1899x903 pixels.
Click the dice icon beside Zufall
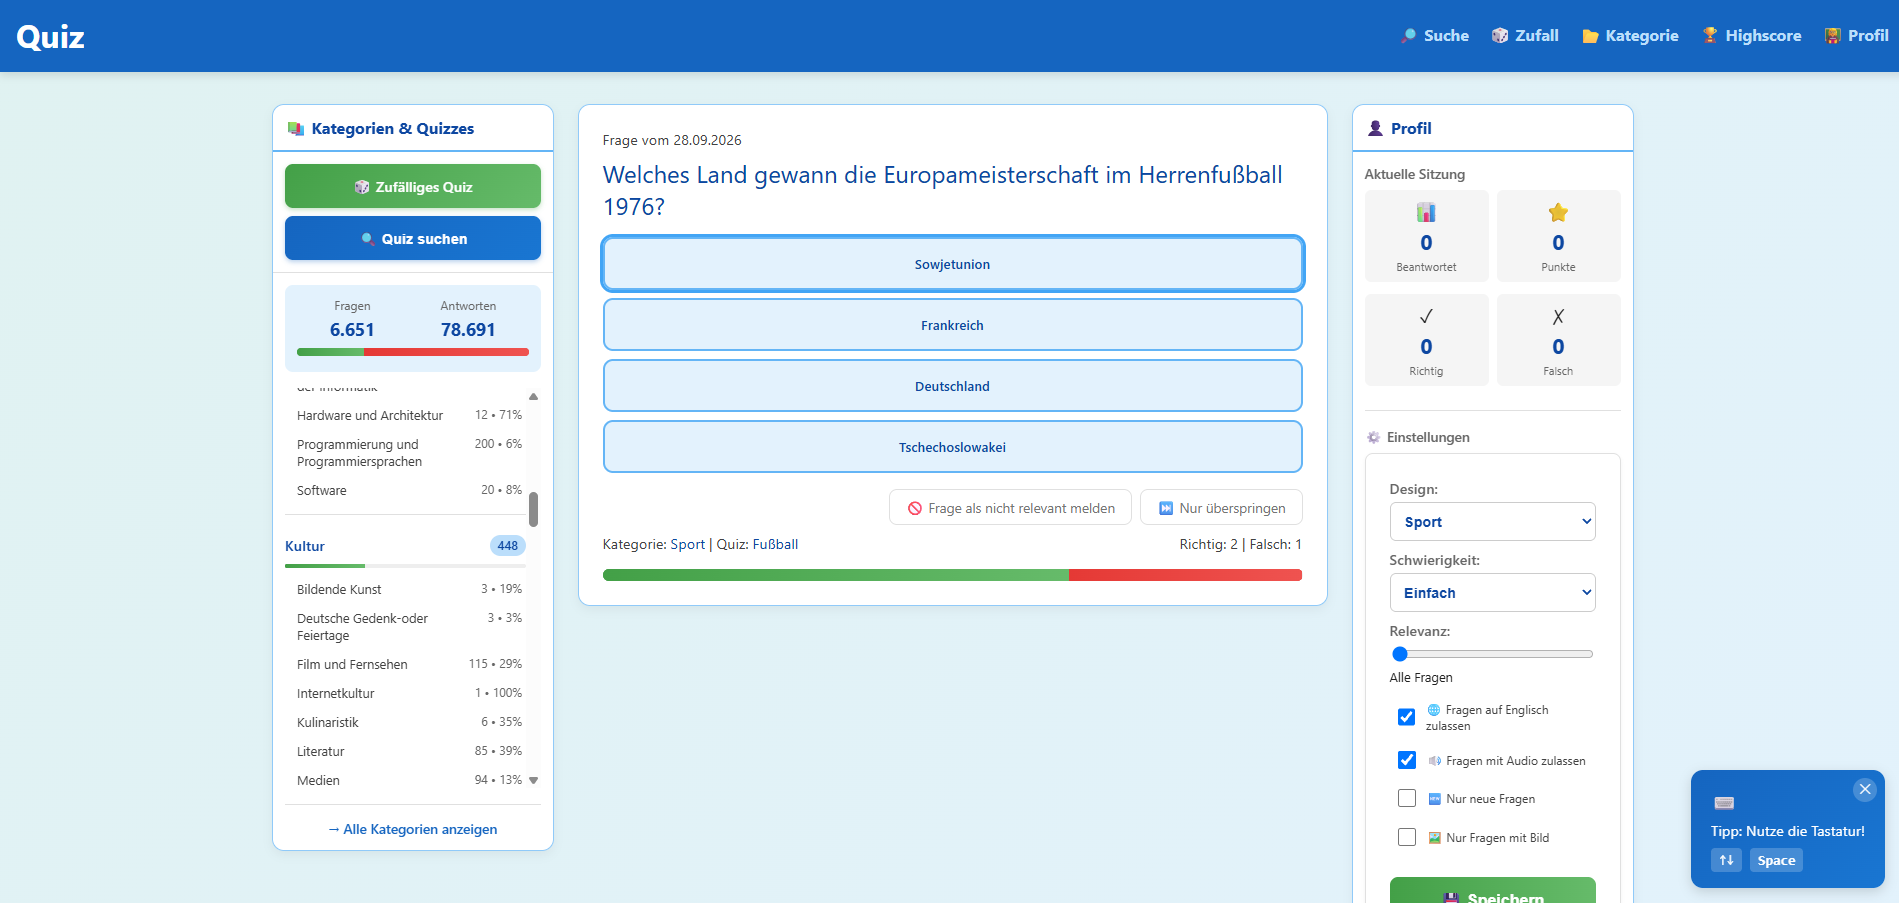(x=1500, y=36)
